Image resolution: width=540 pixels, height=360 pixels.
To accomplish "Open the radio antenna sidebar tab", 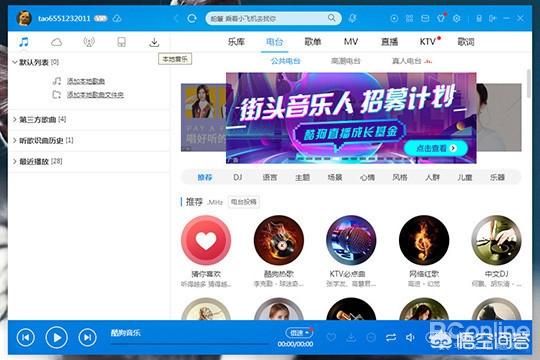I will pos(89,42).
